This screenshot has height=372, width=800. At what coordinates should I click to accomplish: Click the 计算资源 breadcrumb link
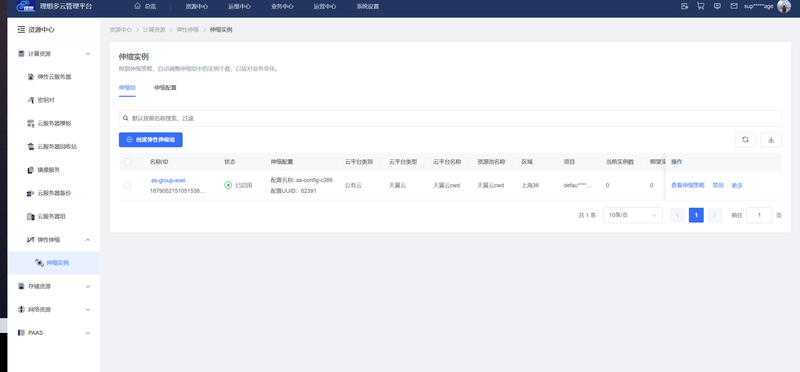pyautogui.click(x=154, y=30)
